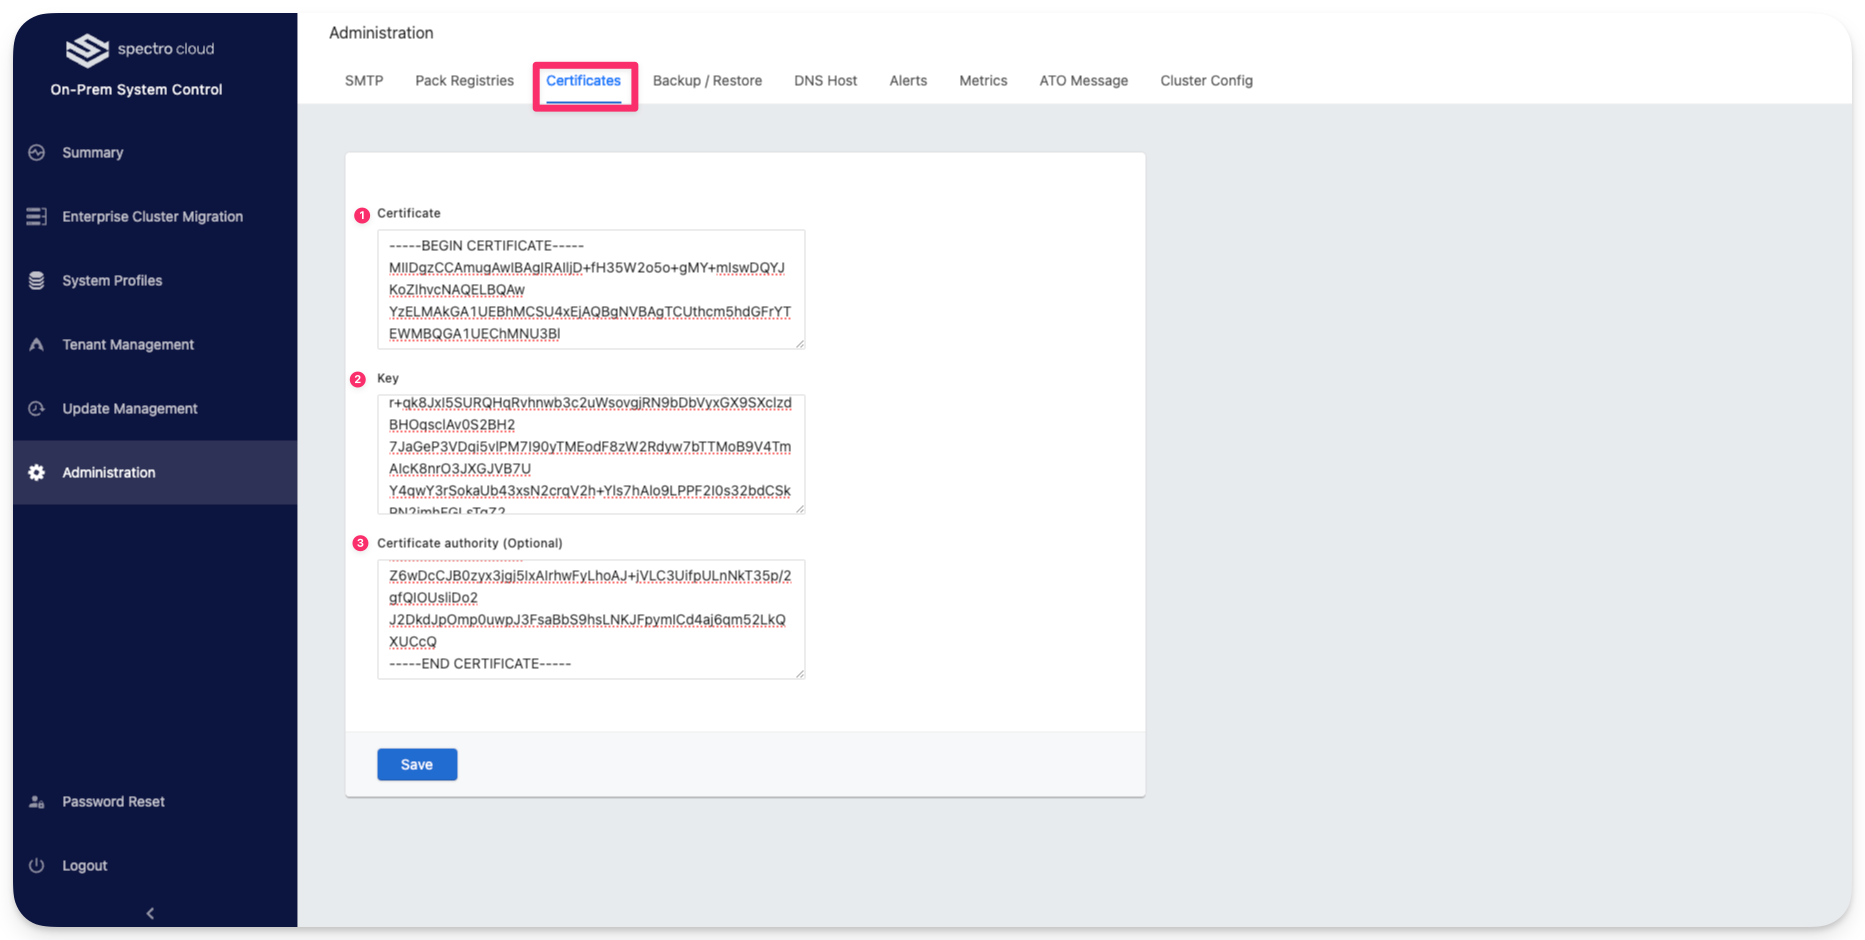Viewport: 1865px width, 940px height.
Task: Open Enterprise Cluster Migration page
Action: click(155, 217)
